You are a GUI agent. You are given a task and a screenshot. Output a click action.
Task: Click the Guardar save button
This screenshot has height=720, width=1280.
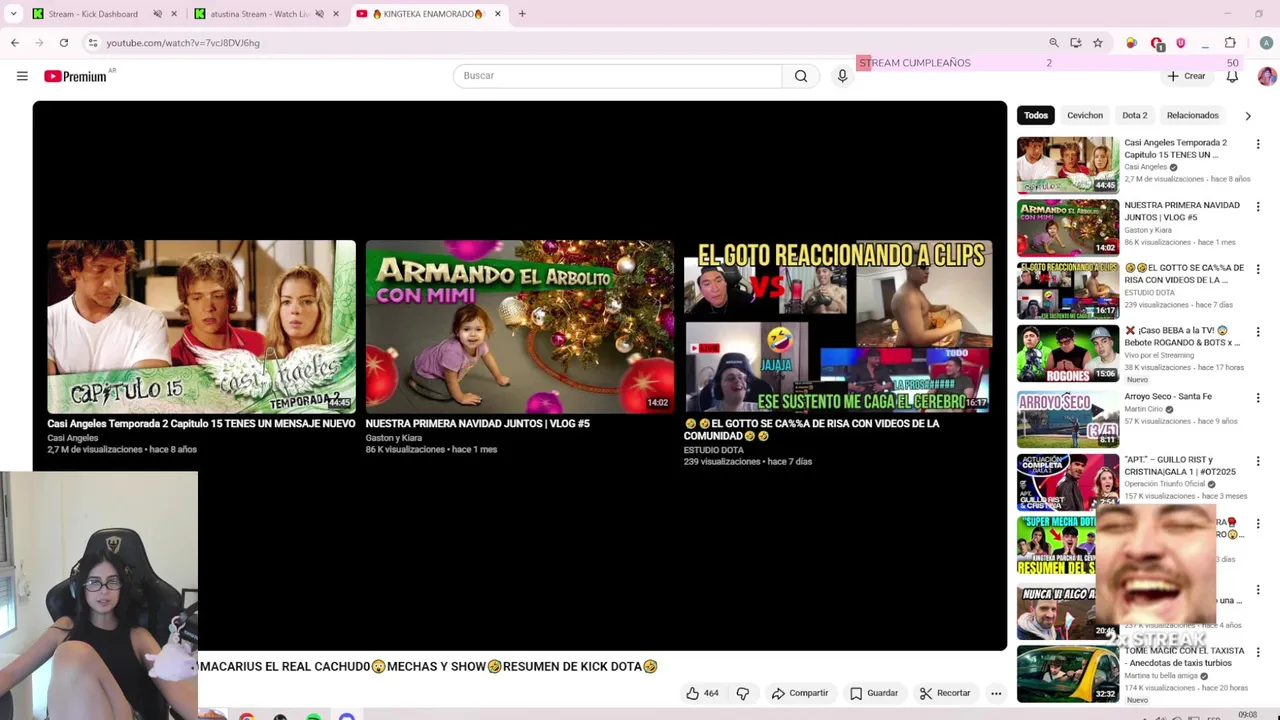[x=873, y=693]
